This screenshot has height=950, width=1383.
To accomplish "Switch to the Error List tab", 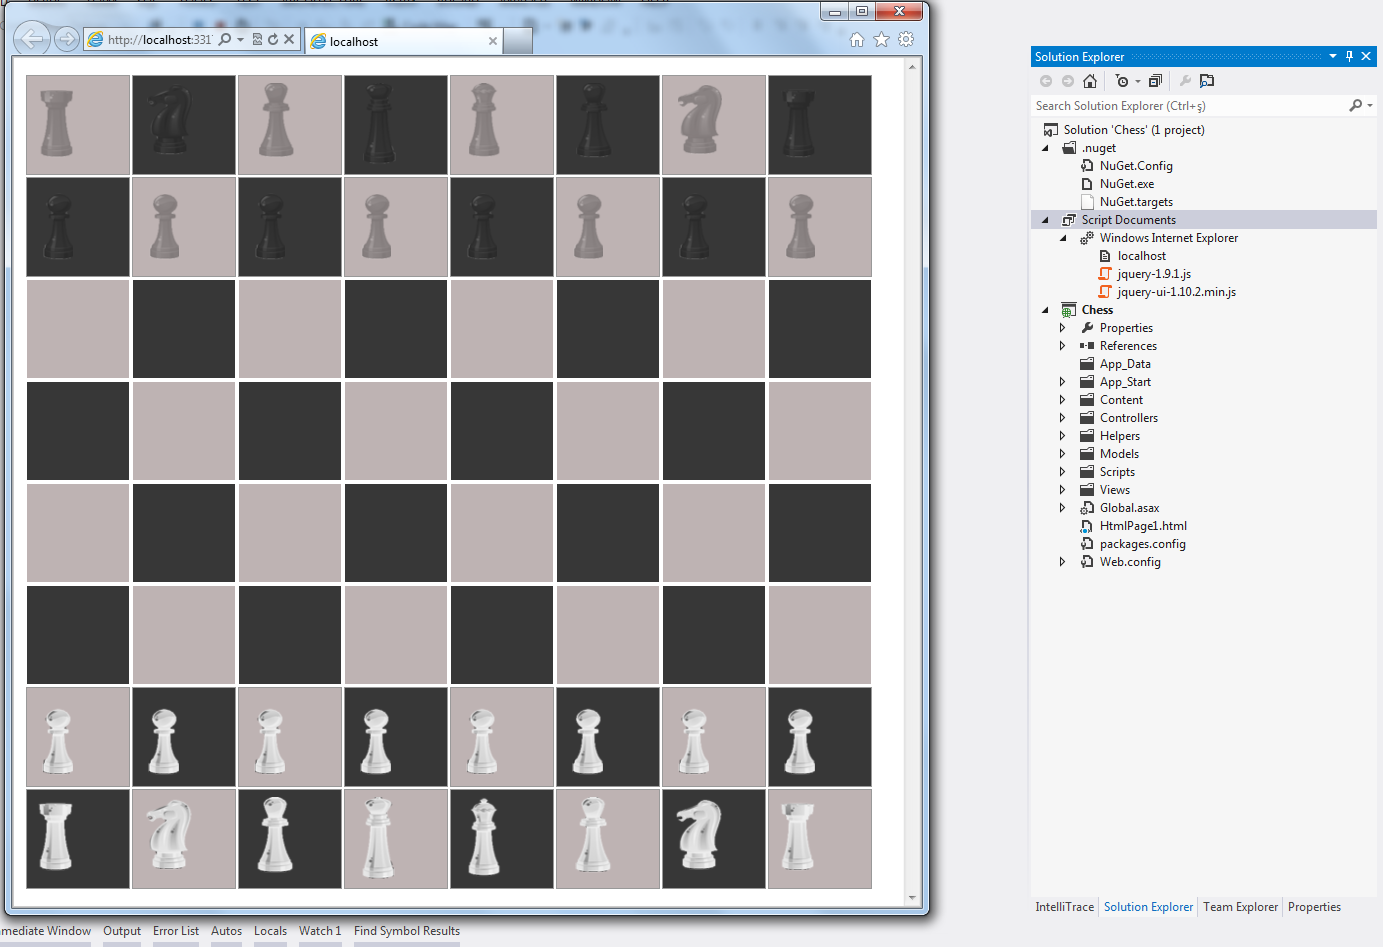I will coord(176,931).
